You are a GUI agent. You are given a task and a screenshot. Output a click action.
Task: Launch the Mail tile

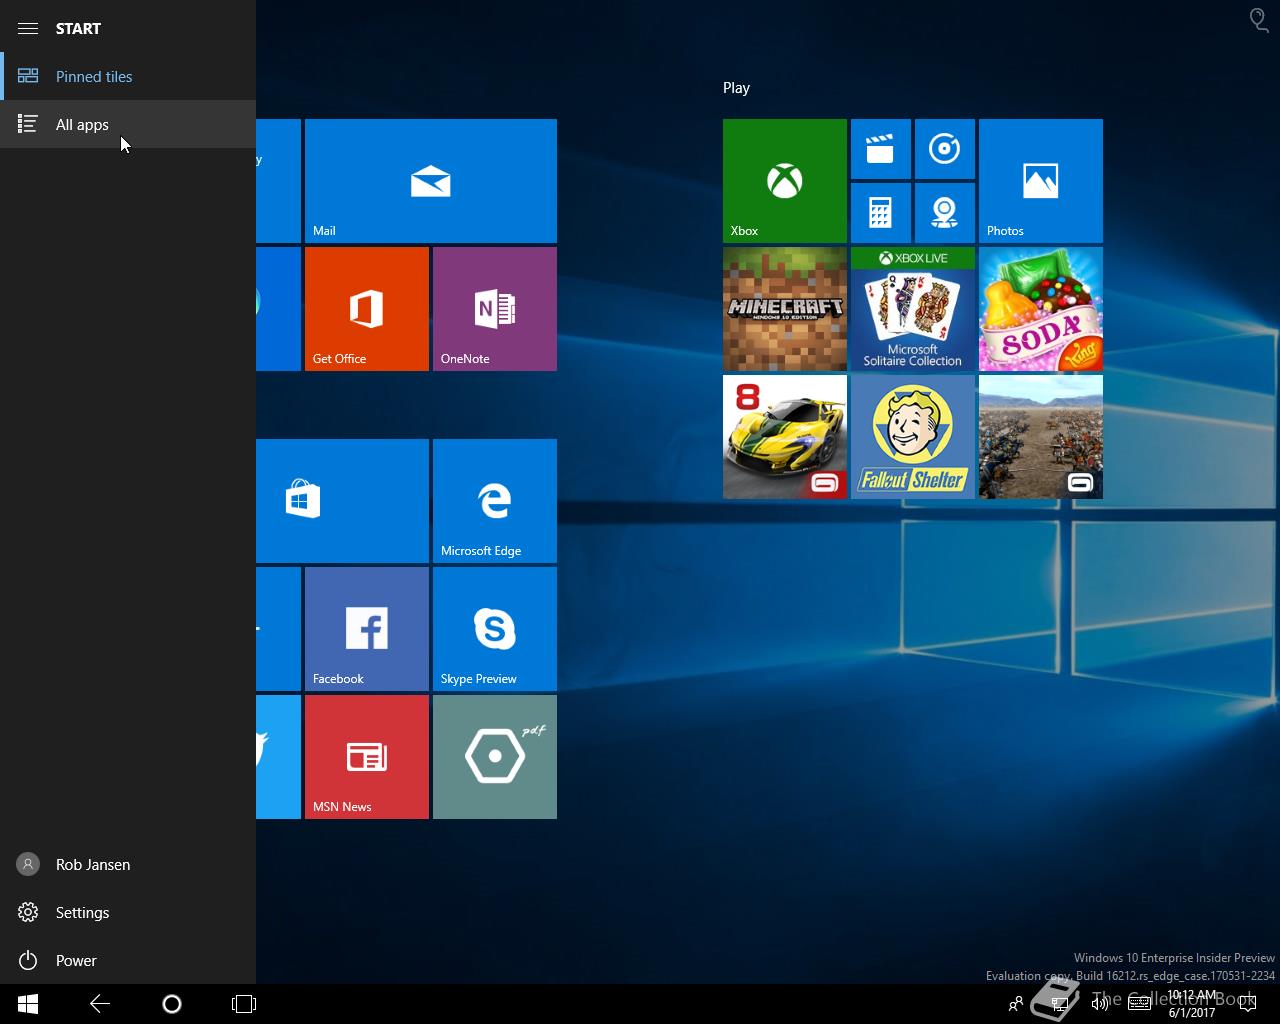coord(431,181)
